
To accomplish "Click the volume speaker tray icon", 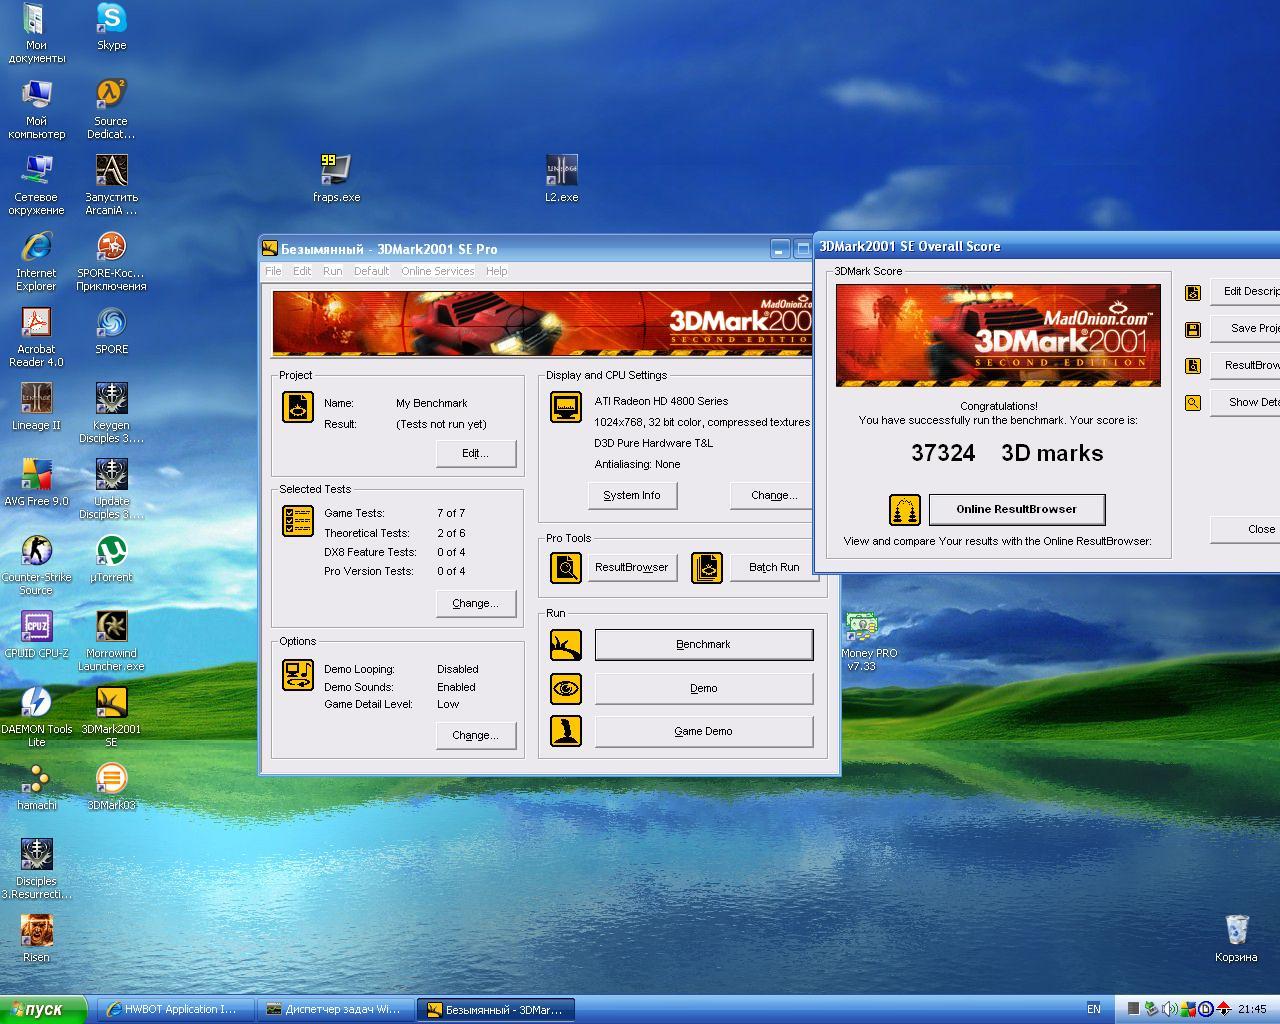I will [x=1169, y=1009].
